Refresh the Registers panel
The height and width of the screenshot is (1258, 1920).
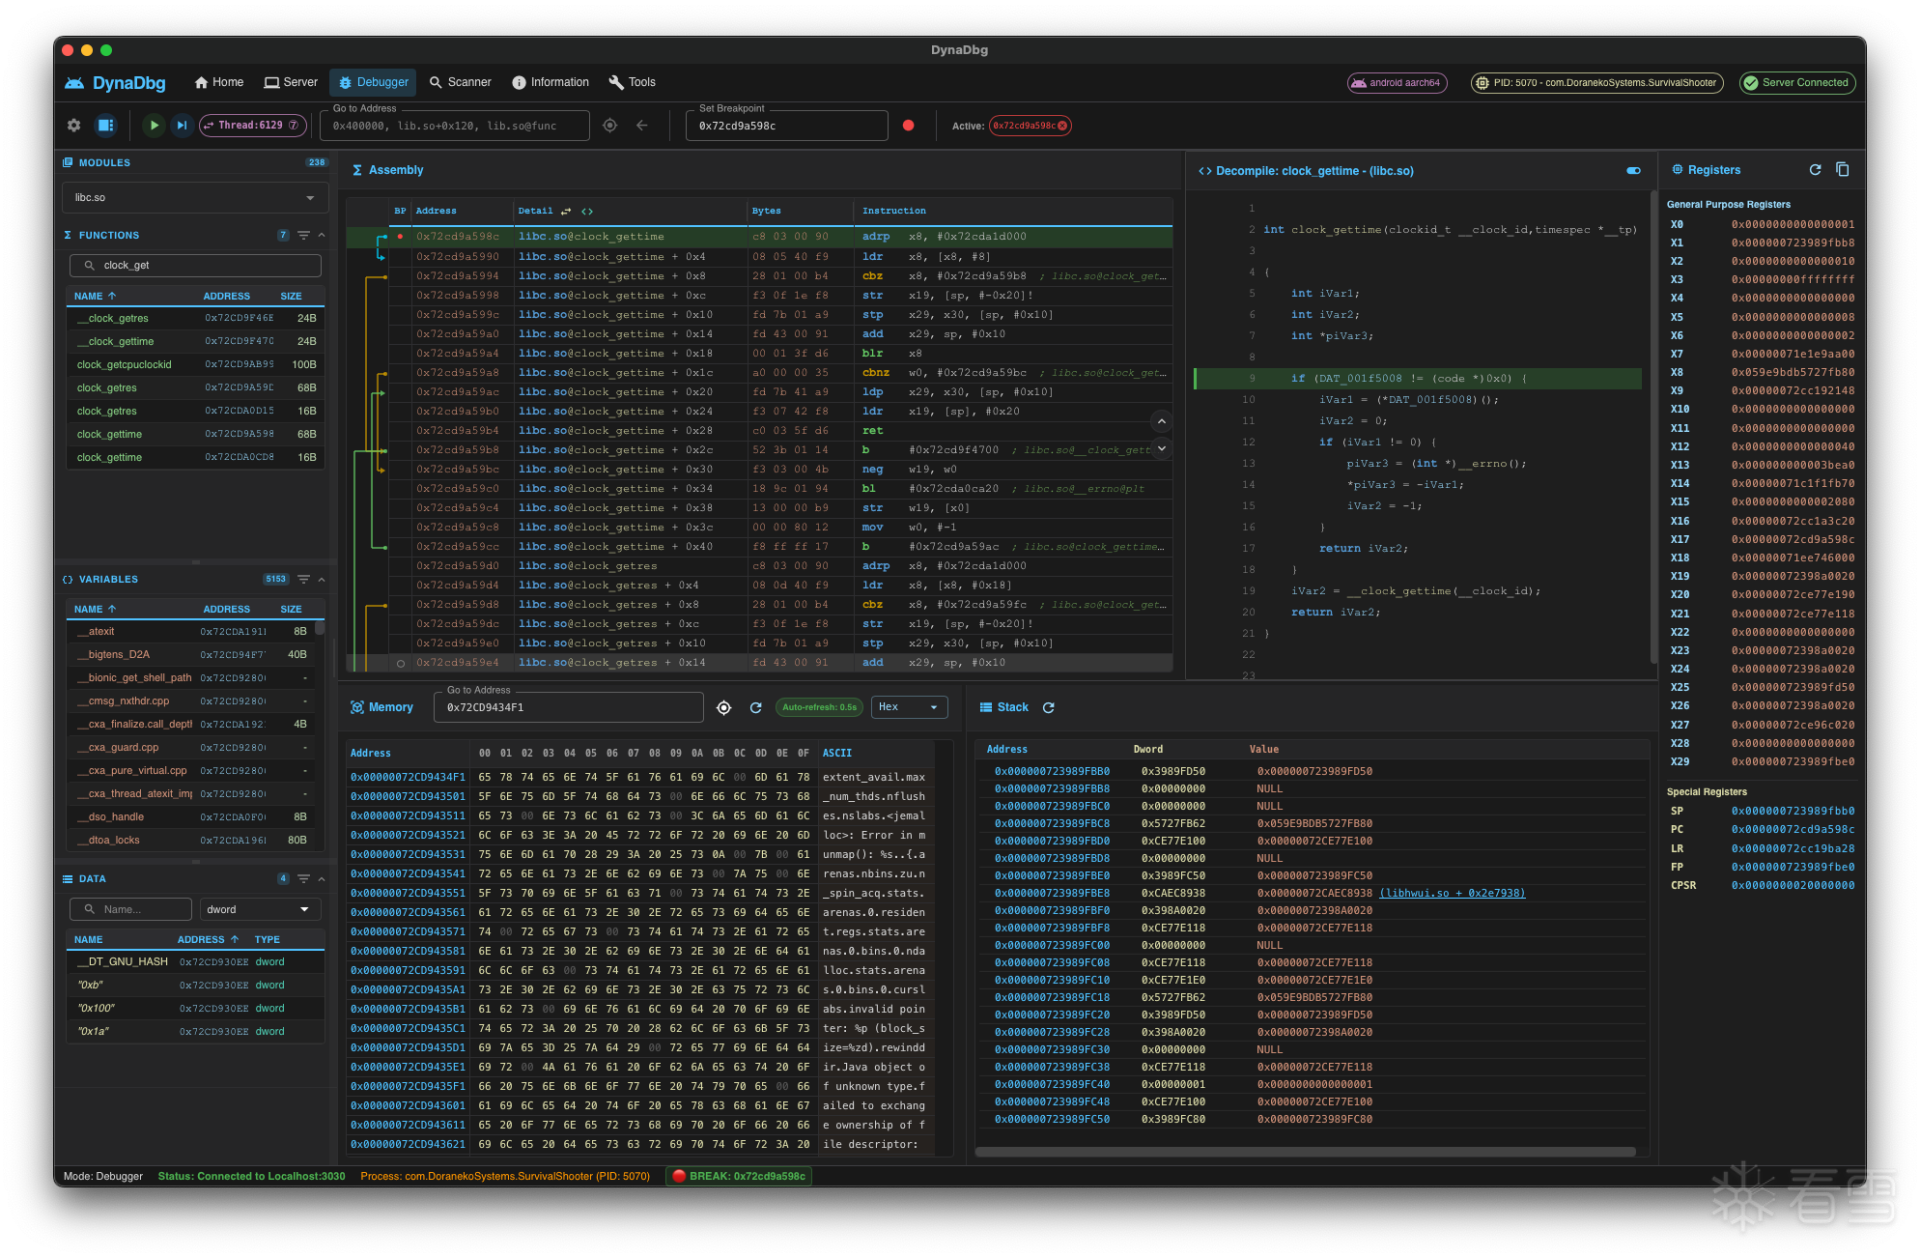pos(1815,170)
